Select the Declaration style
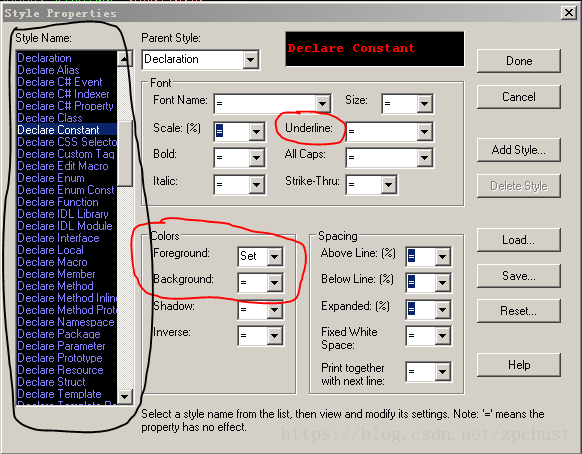 [x=67, y=58]
